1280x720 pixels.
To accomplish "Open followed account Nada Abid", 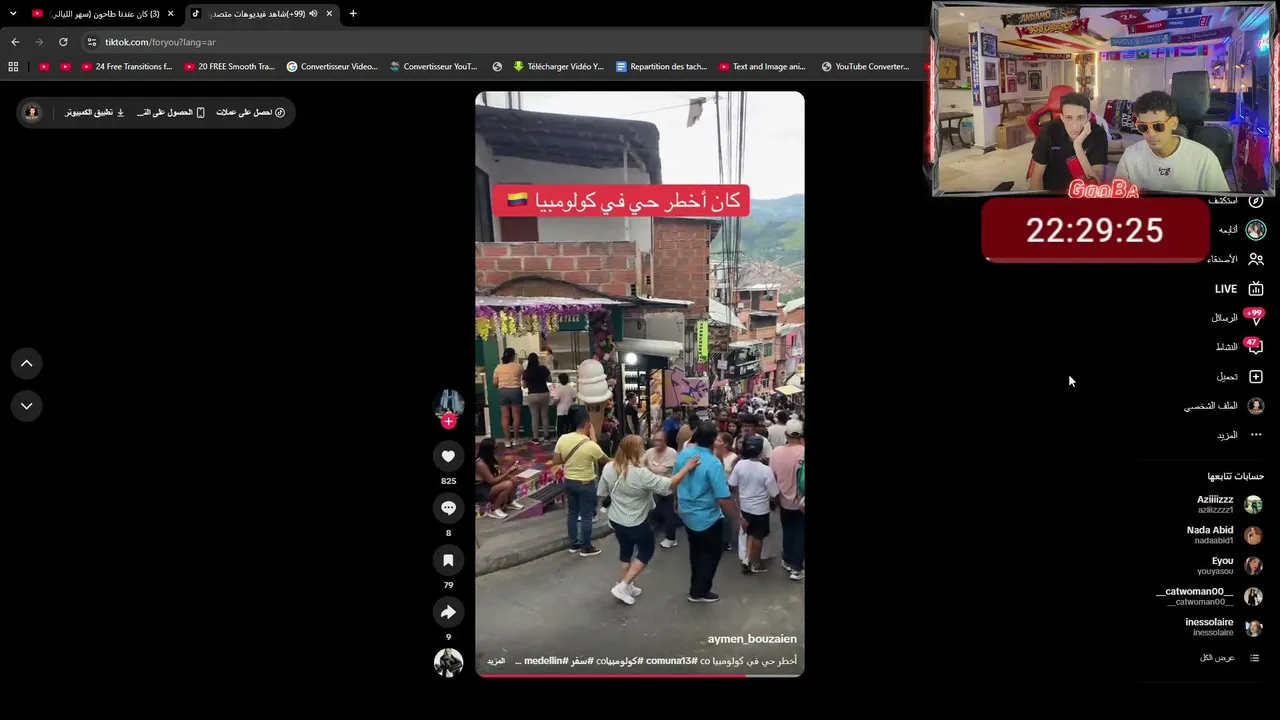I will tap(1224, 535).
